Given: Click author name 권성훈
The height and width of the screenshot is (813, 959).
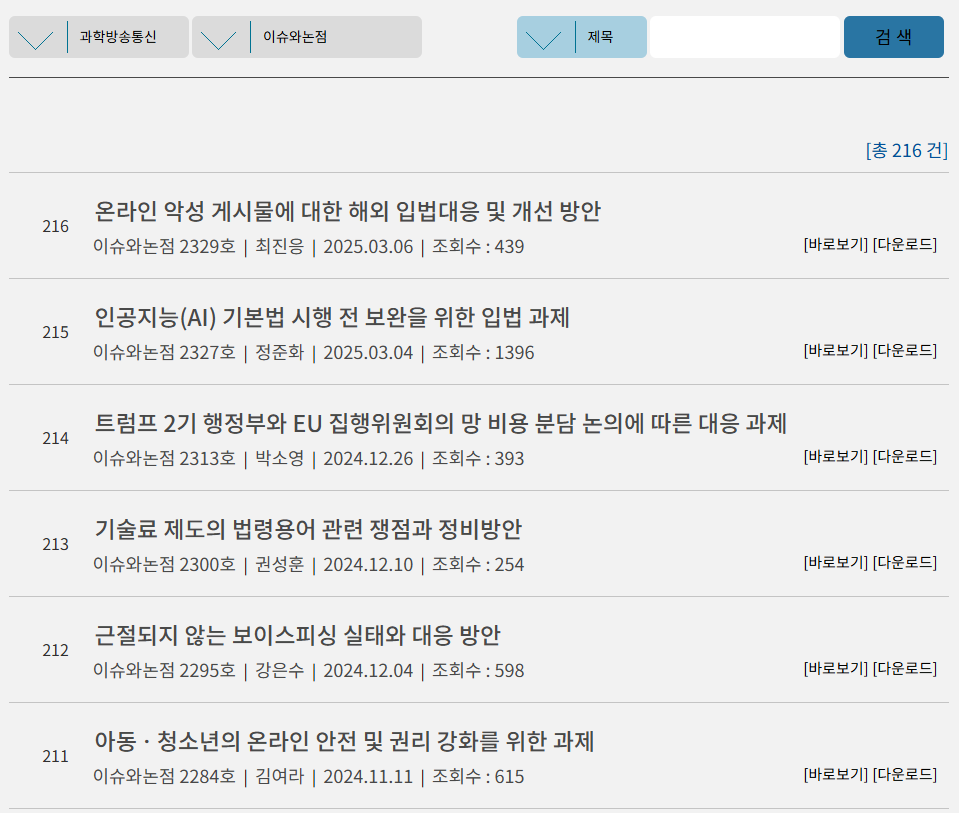Looking at the screenshot, I should click(x=280, y=564).
